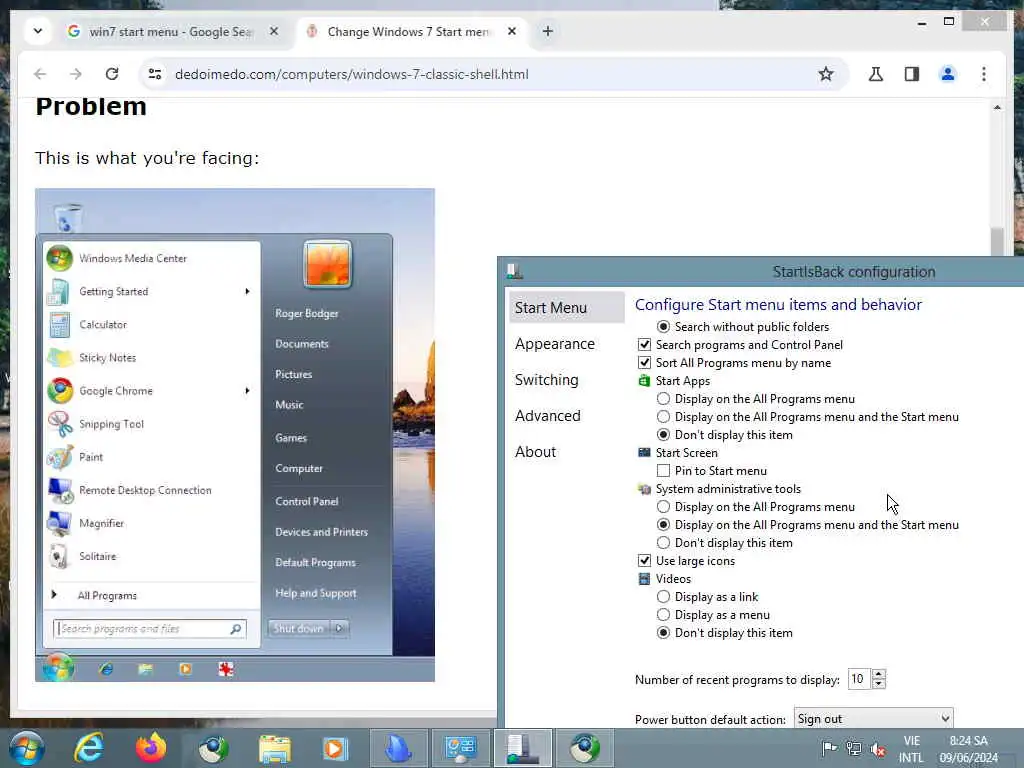
Task: Click muted volume icon in system tray
Action: tap(878, 750)
